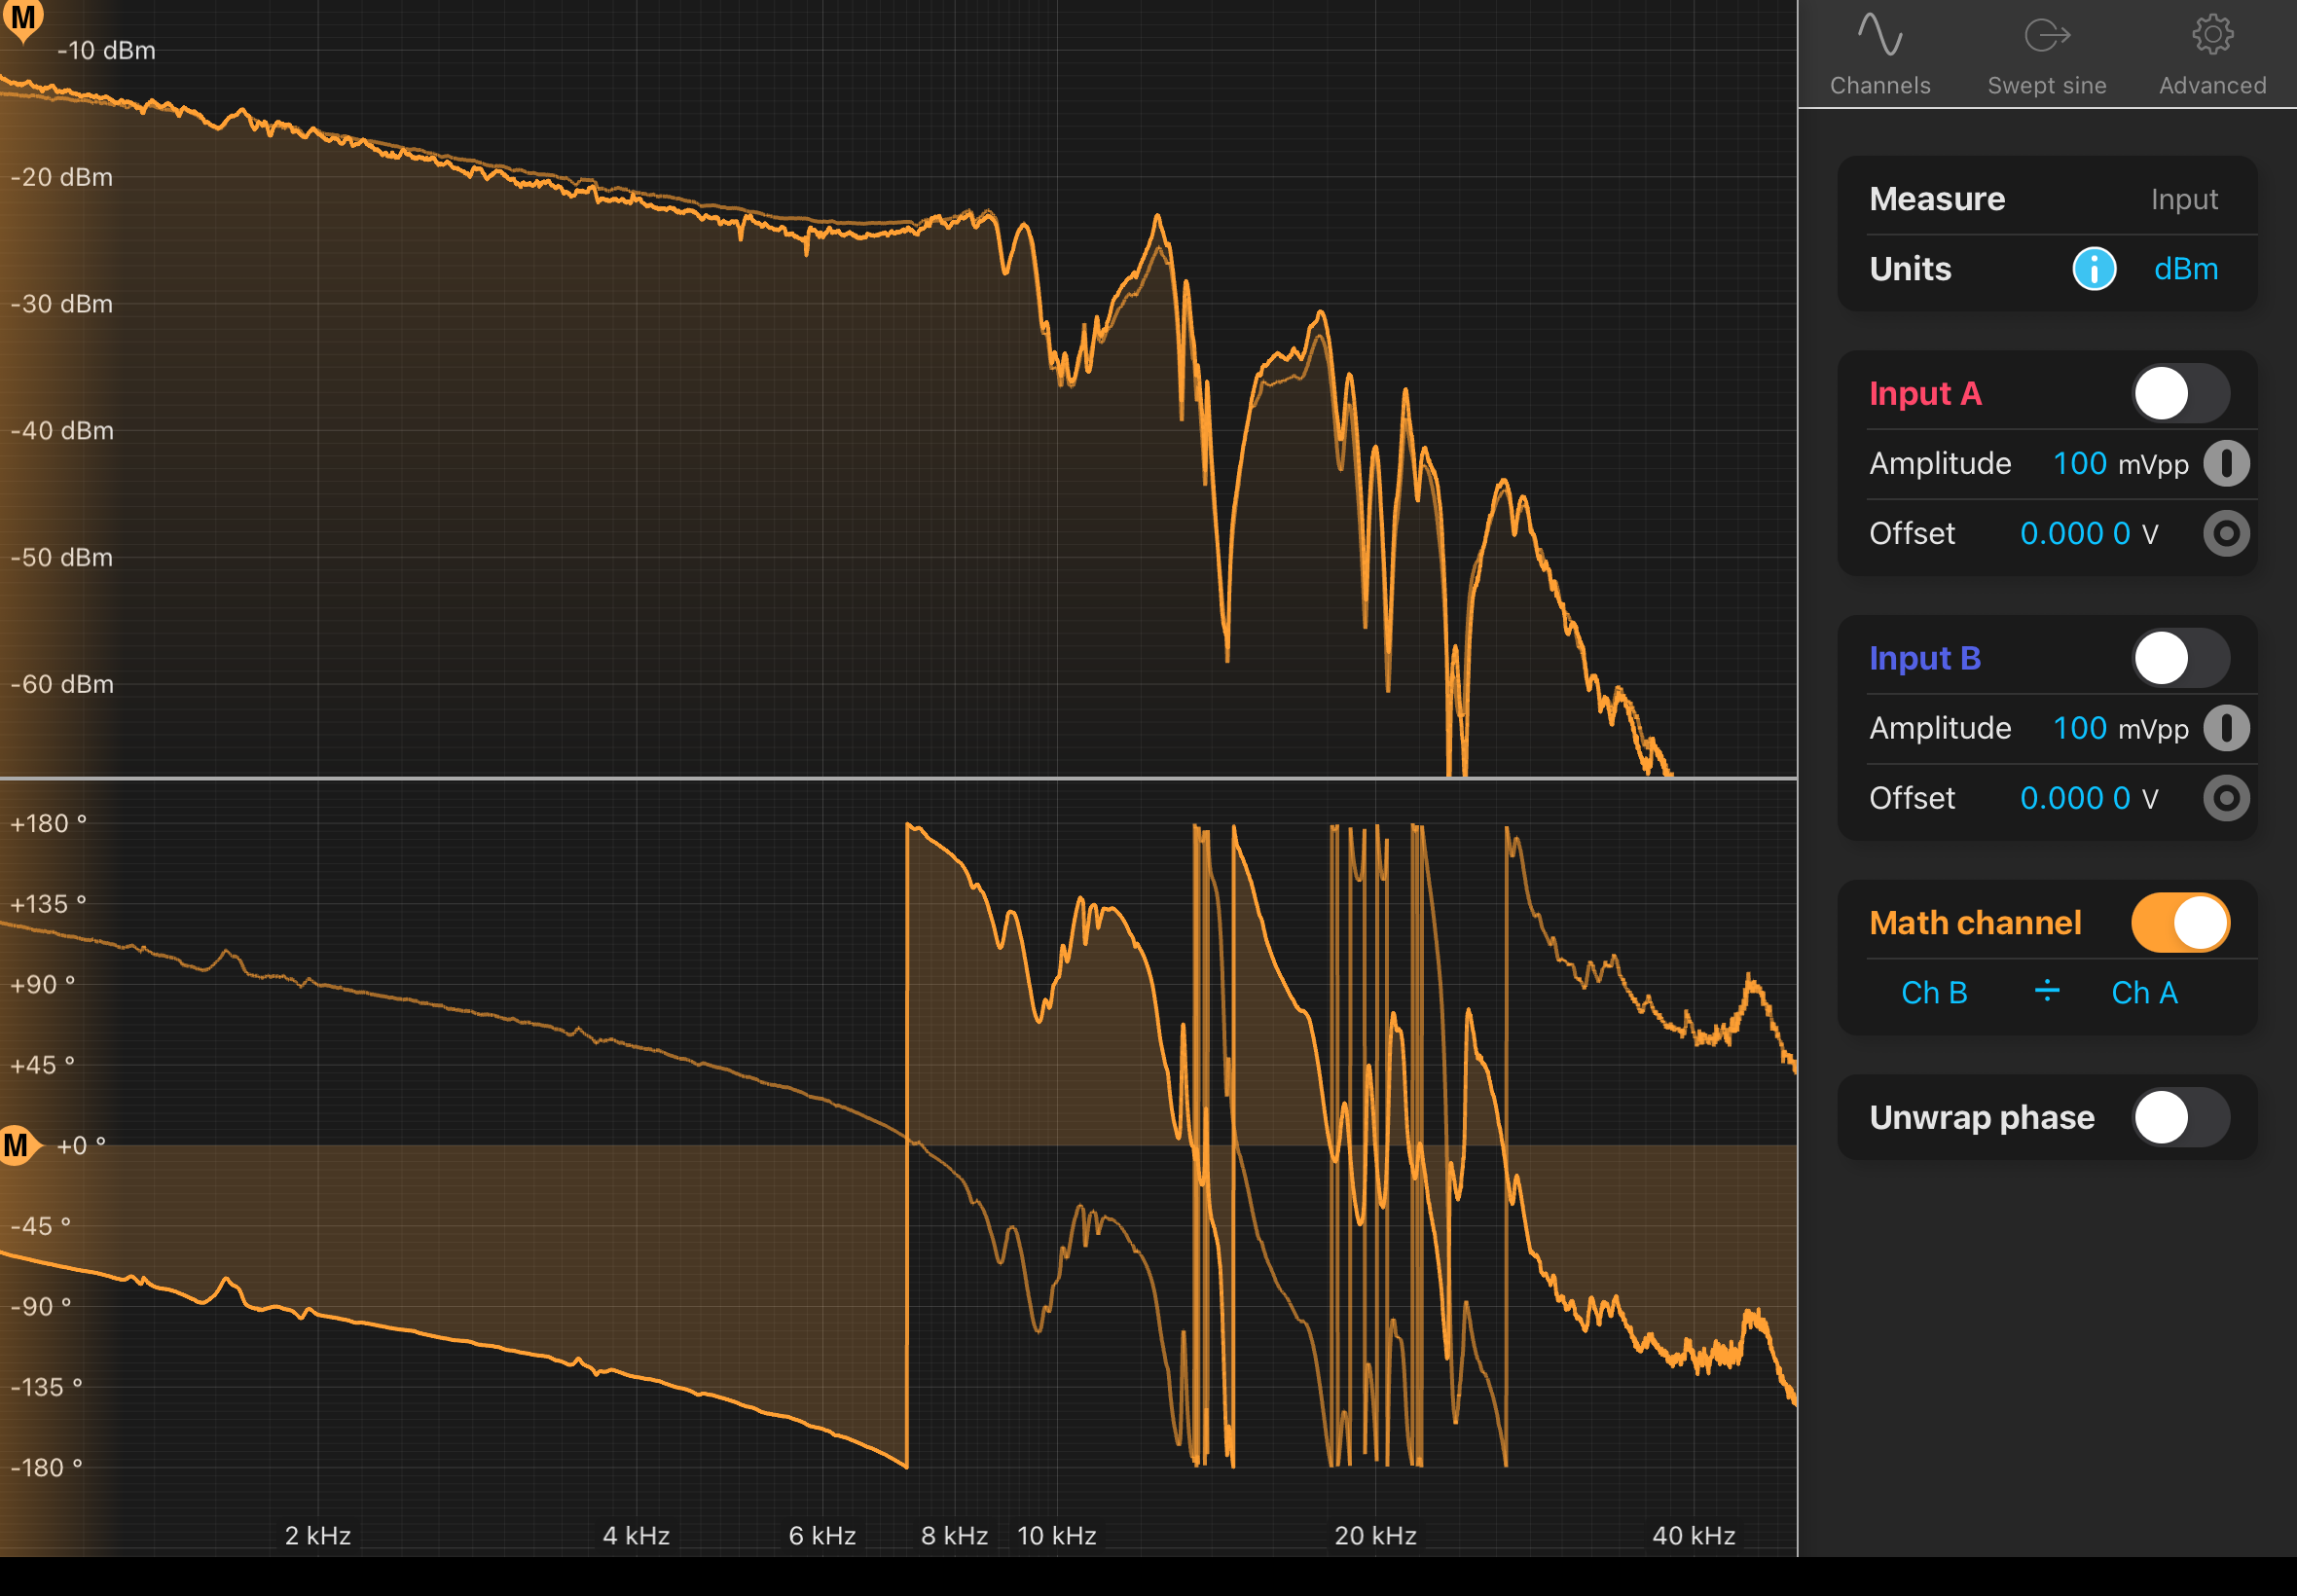The height and width of the screenshot is (1596, 2297).
Task: Edit Input B offset value
Action: (2088, 798)
